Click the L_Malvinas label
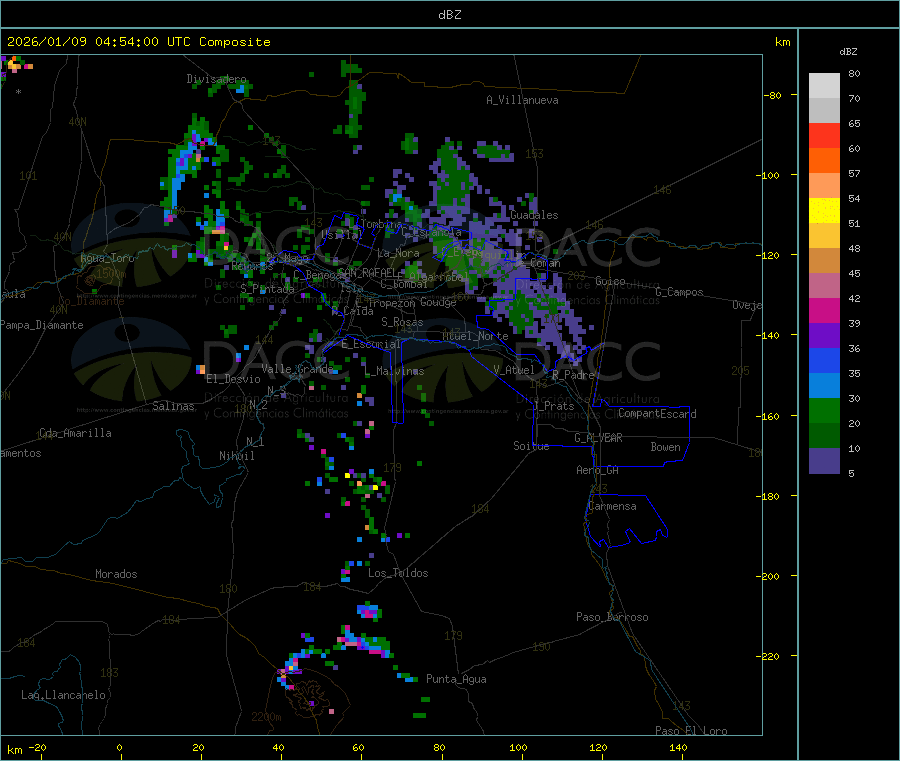This screenshot has width=900, height=761. coord(394,371)
